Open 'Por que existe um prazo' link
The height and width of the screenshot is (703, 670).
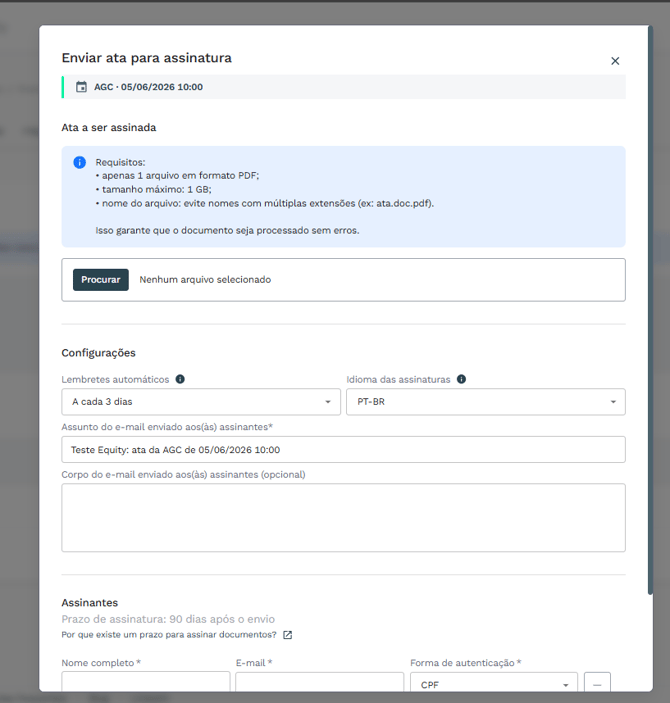click(169, 635)
